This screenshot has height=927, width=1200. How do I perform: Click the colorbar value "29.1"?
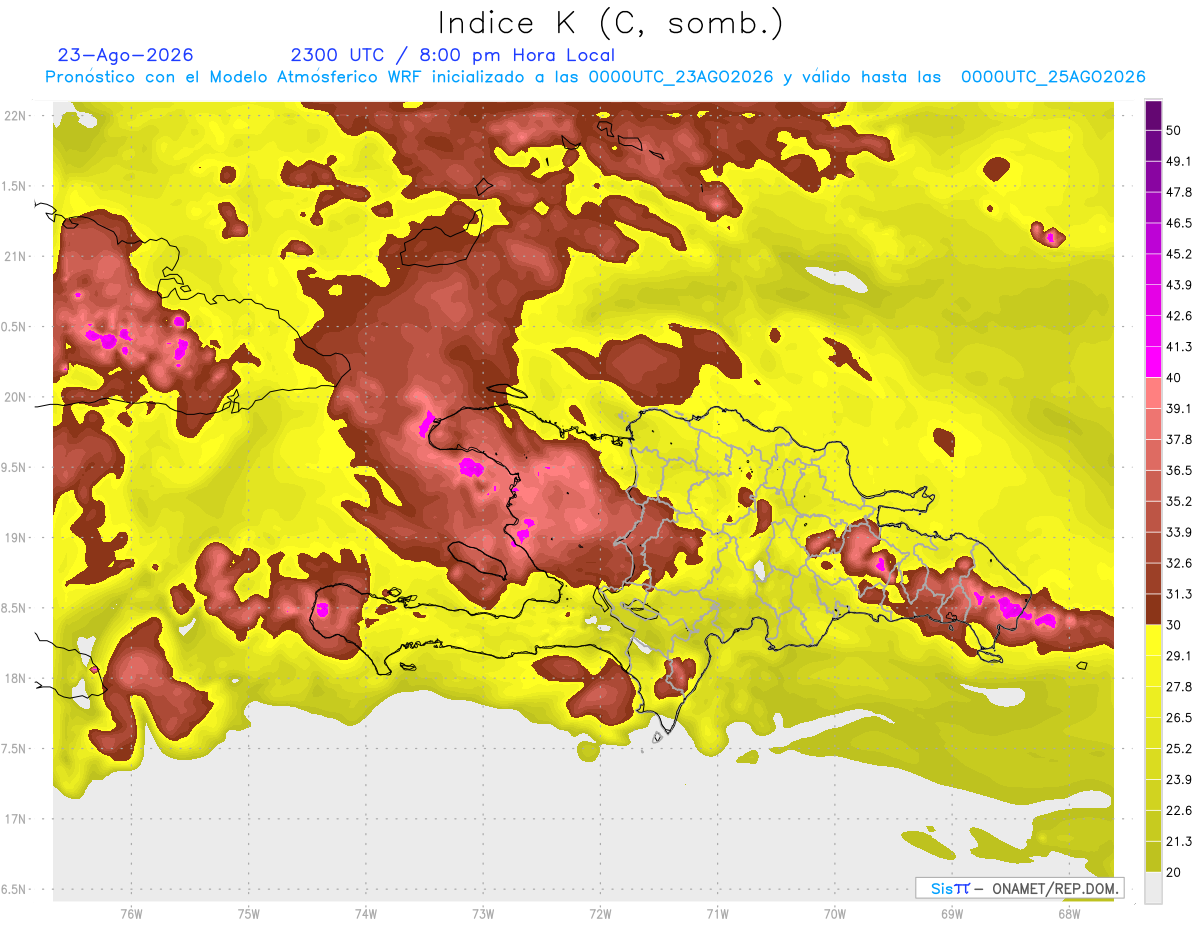coord(1180,656)
